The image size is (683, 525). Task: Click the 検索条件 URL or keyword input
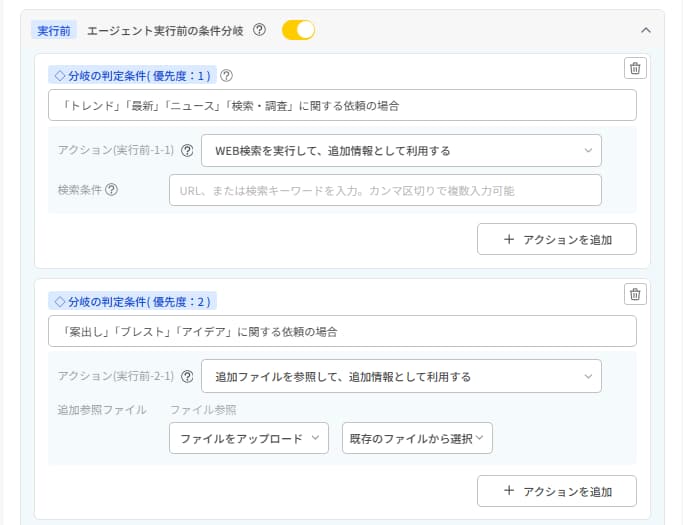tap(385, 190)
